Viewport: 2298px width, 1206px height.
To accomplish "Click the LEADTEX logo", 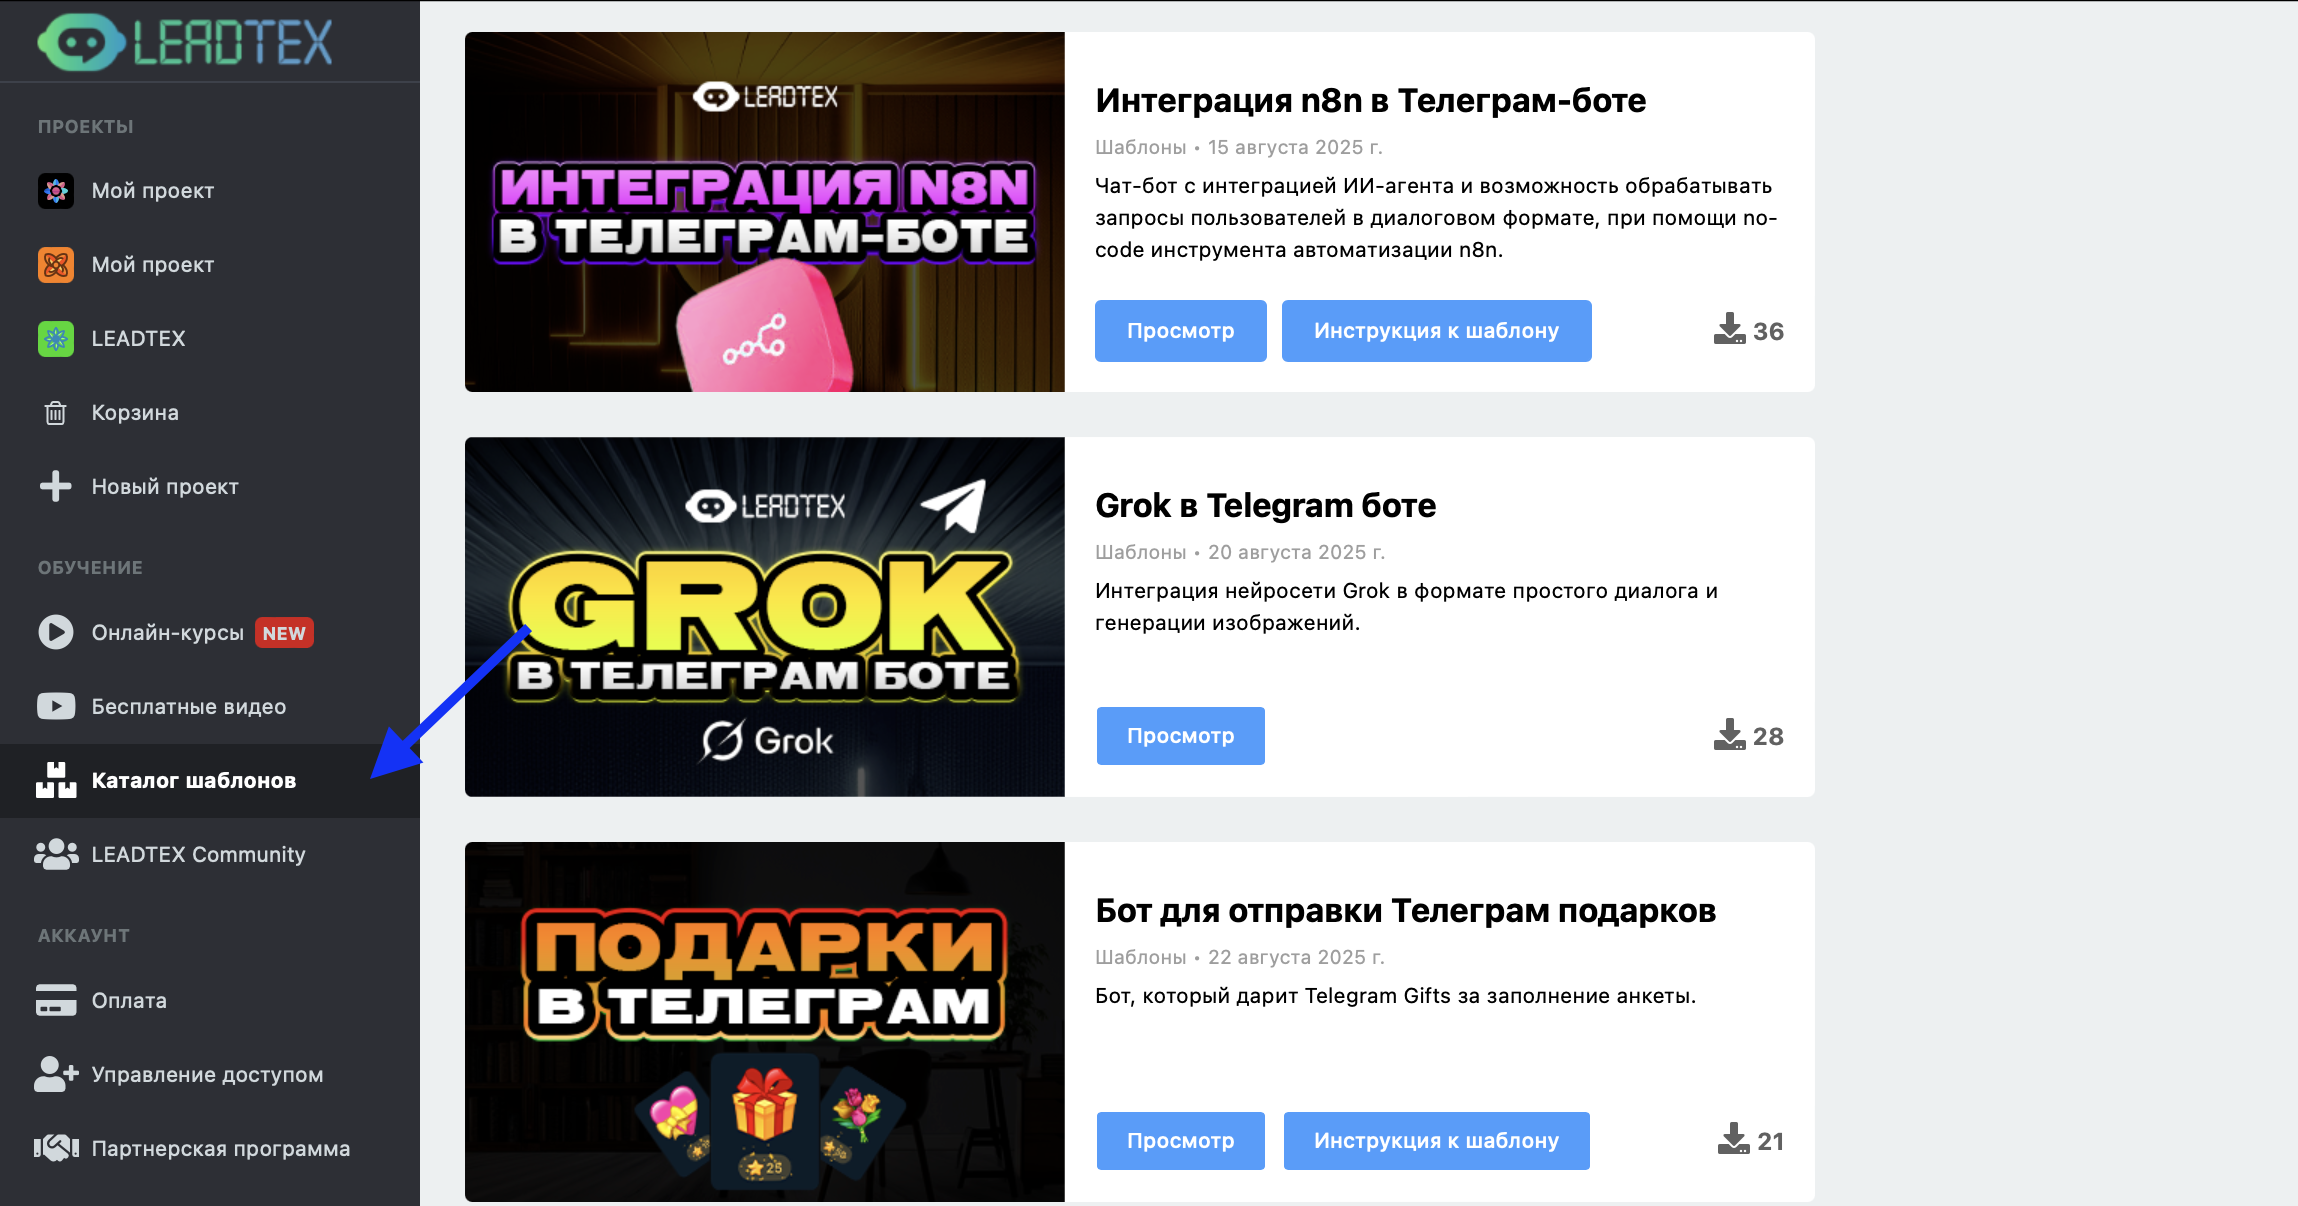I will pos(185,42).
